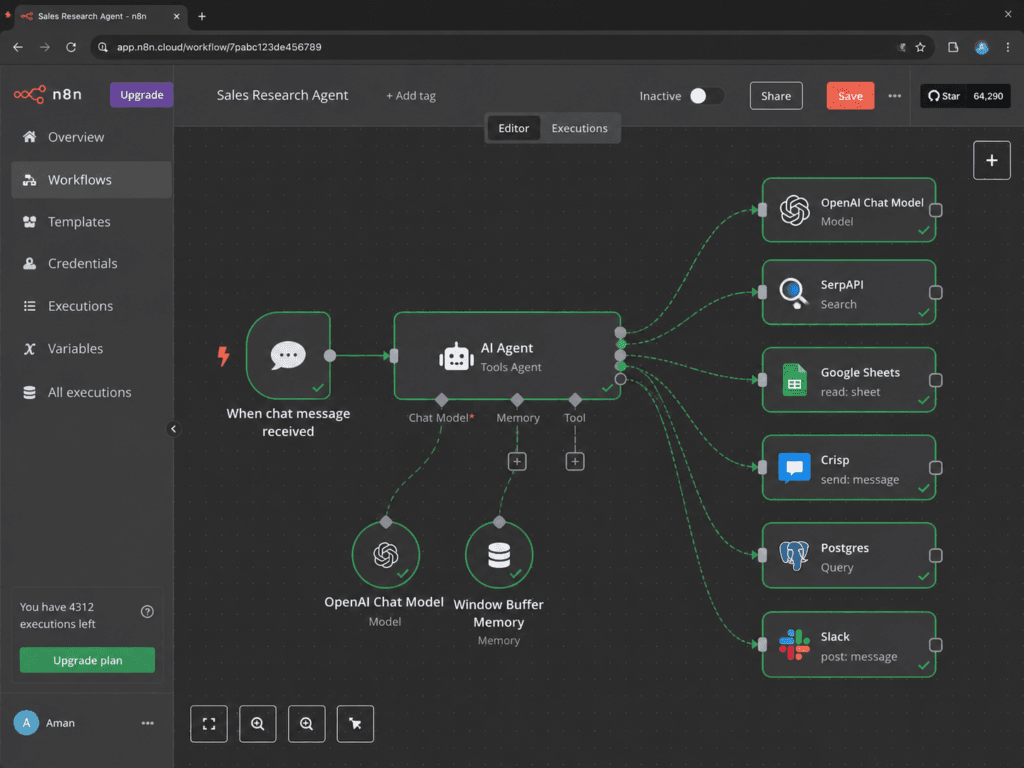Select the Postgres Query node icon
Viewport: 1024px width, 768px height.
pos(793,556)
